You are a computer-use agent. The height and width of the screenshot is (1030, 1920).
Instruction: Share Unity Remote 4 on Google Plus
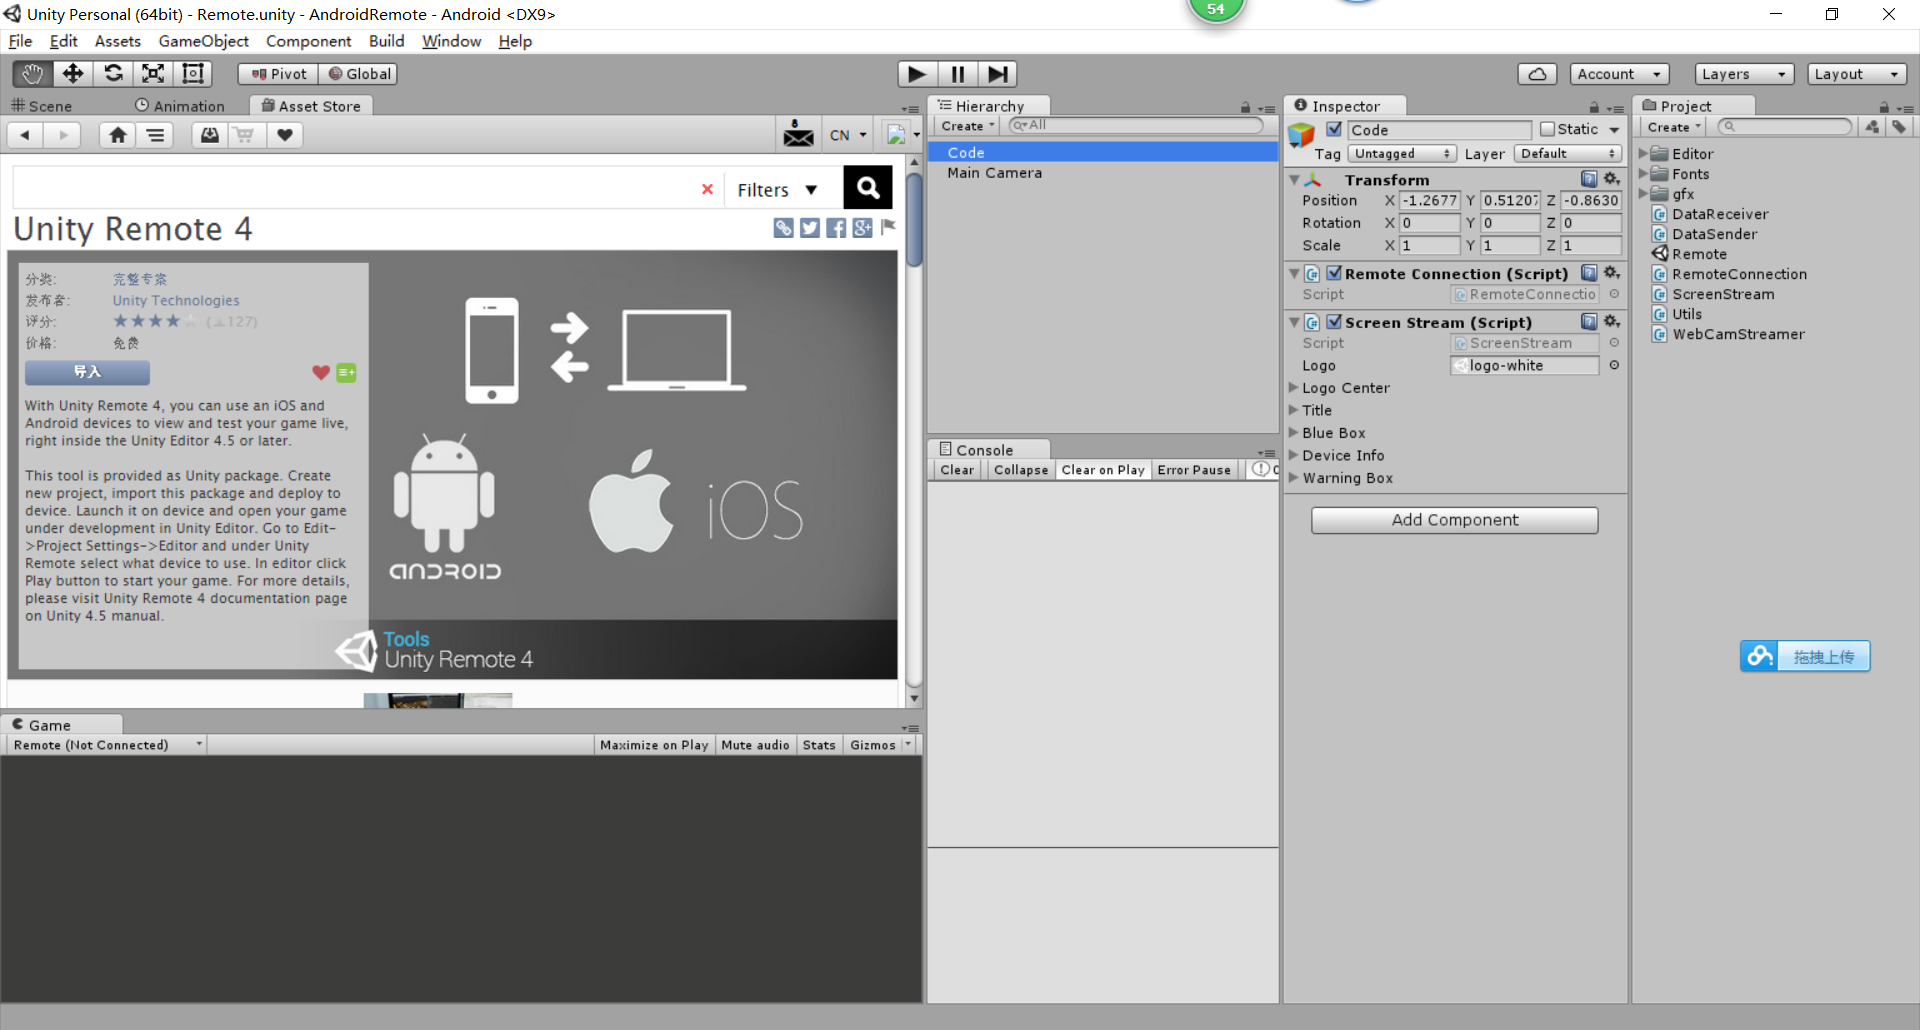tap(862, 228)
